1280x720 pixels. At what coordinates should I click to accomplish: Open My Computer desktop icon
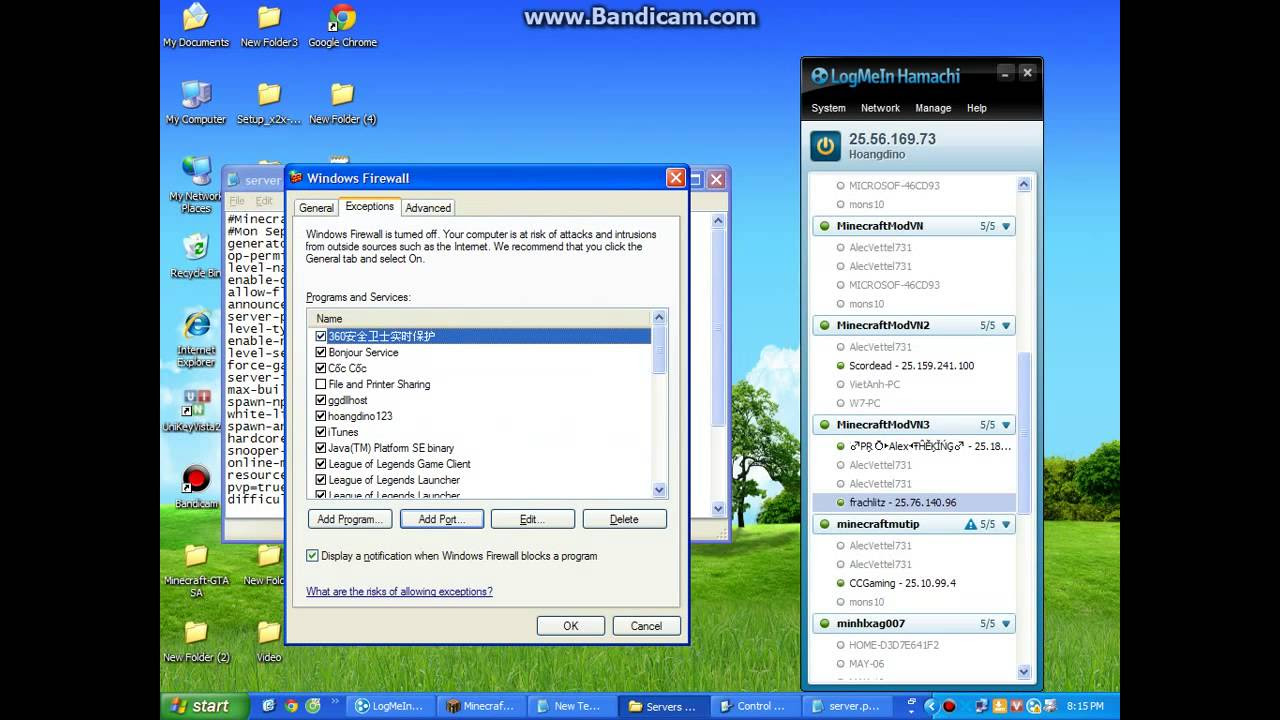tap(196, 103)
